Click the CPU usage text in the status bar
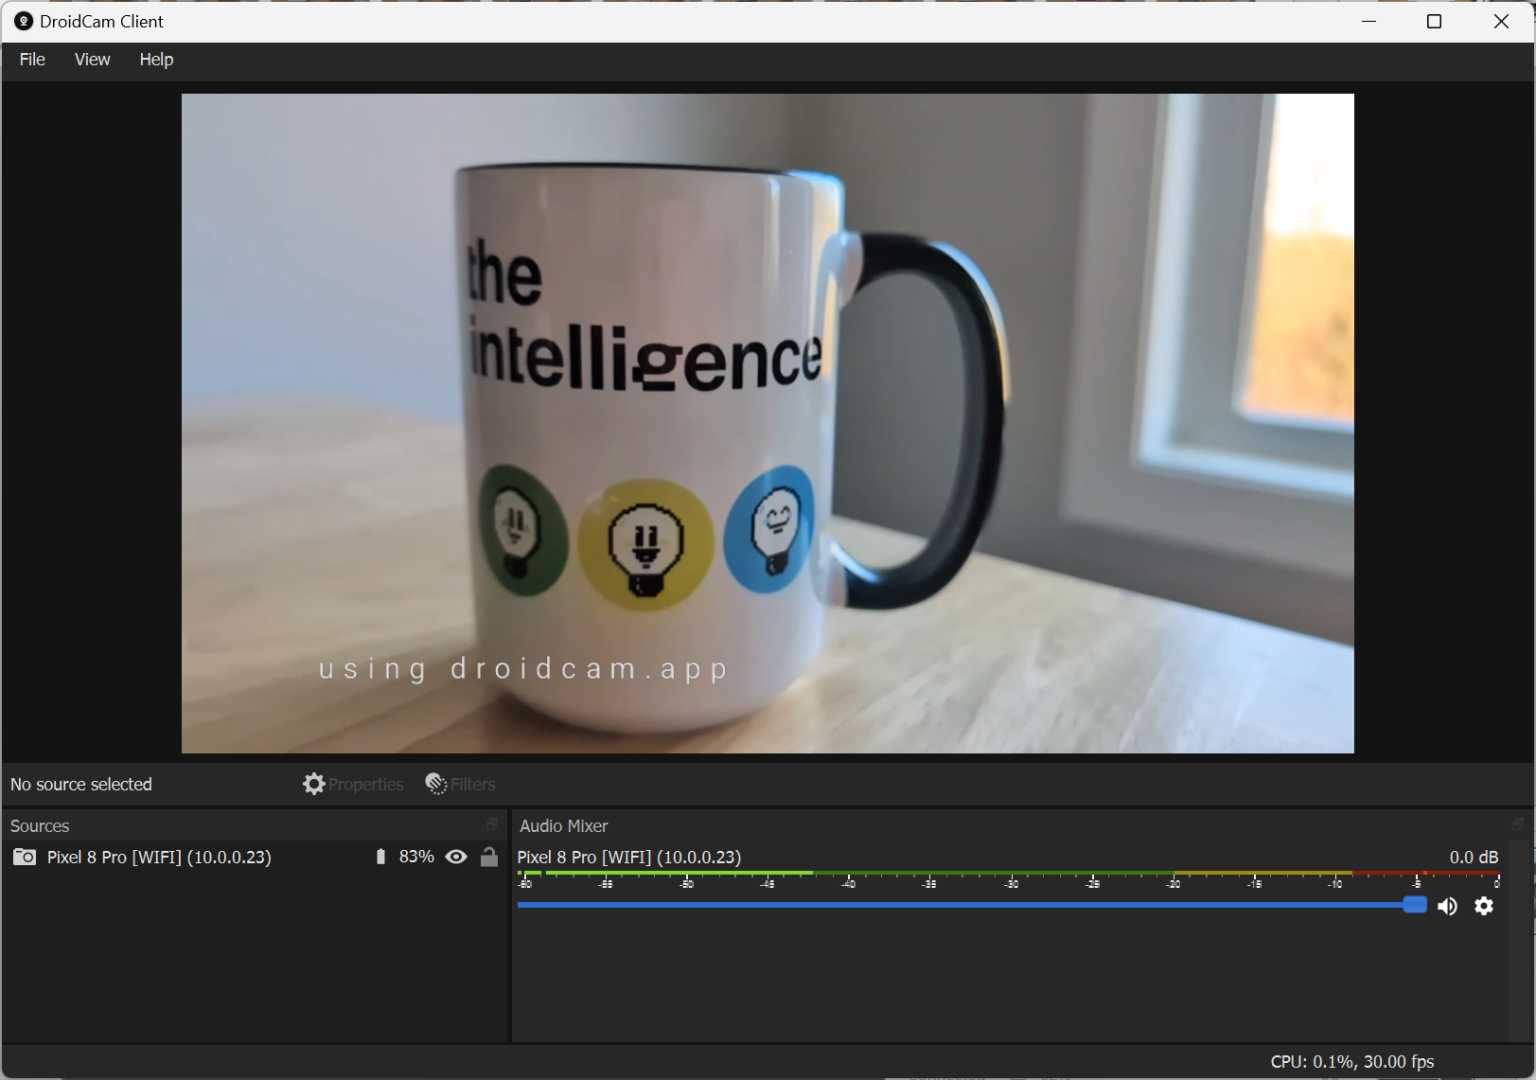The image size is (1536, 1080). [x=1350, y=1061]
